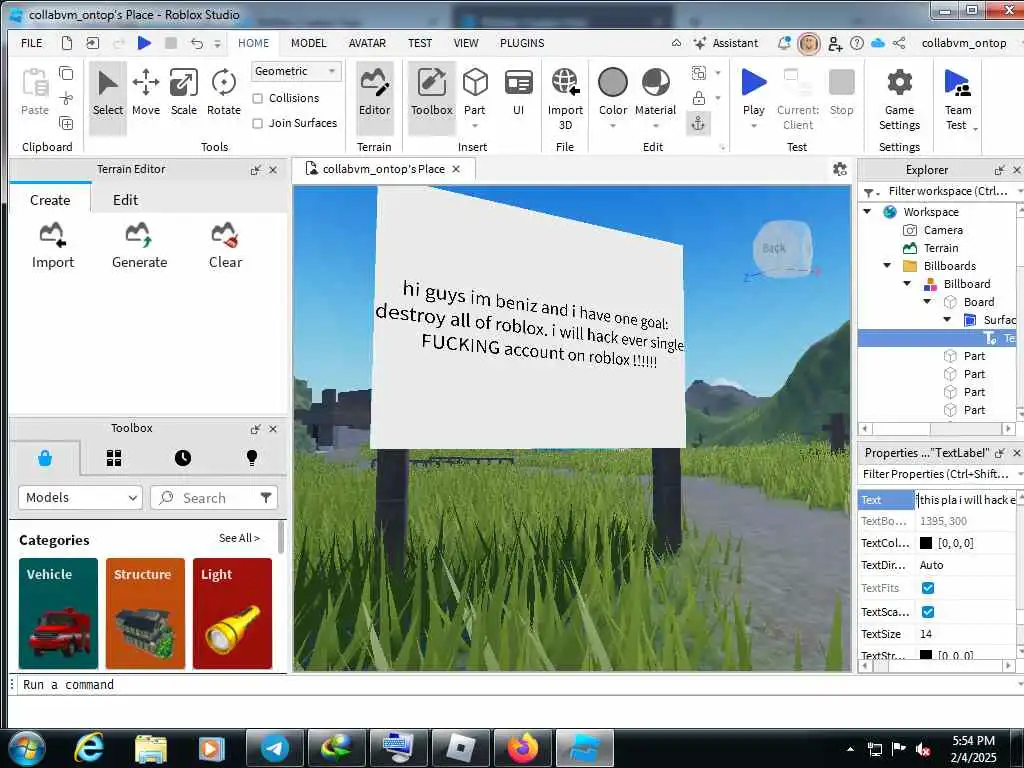The image size is (1024, 768).
Task: Enable the Join Surfaces checkbox
Action: [x=258, y=123]
